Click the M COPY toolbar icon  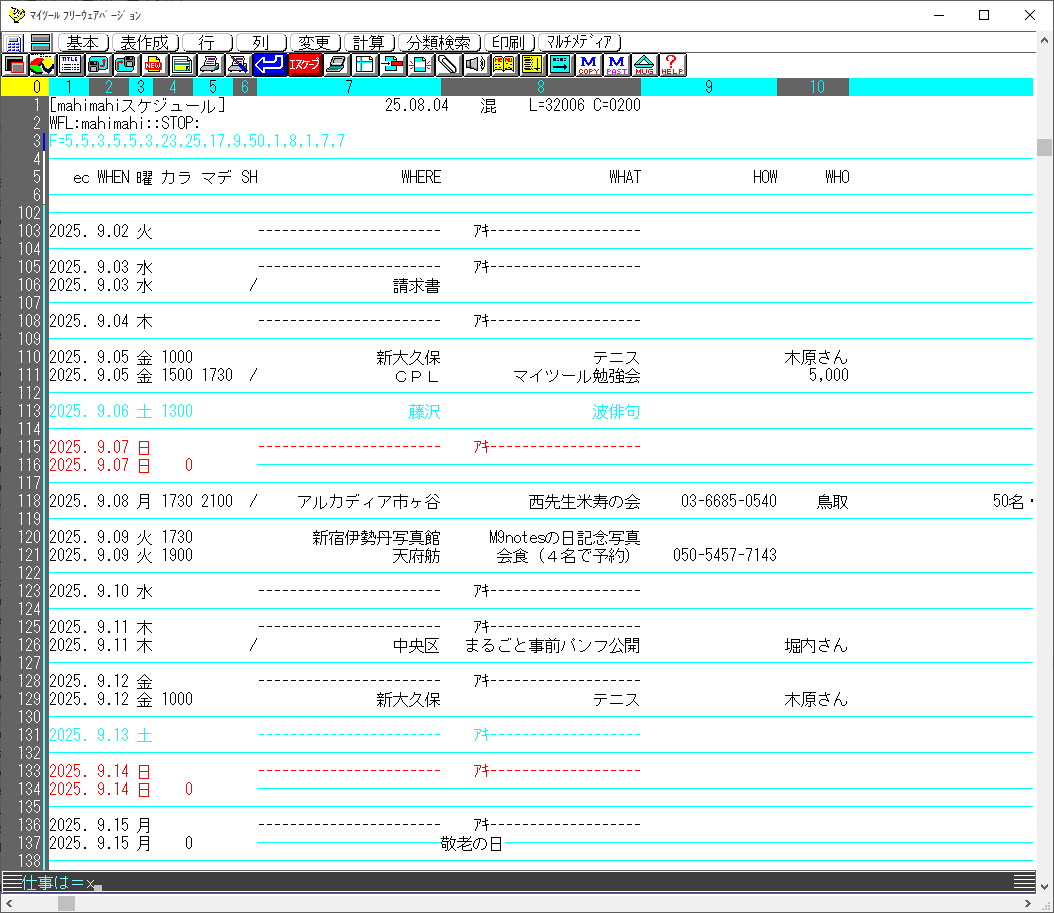pos(588,65)
